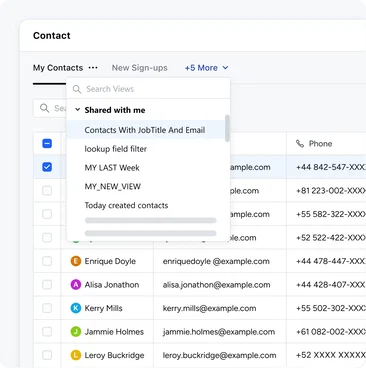Check the row with phone +52 522-422
366x368 pixels.
pyautogui.click(x=47, y=238)
